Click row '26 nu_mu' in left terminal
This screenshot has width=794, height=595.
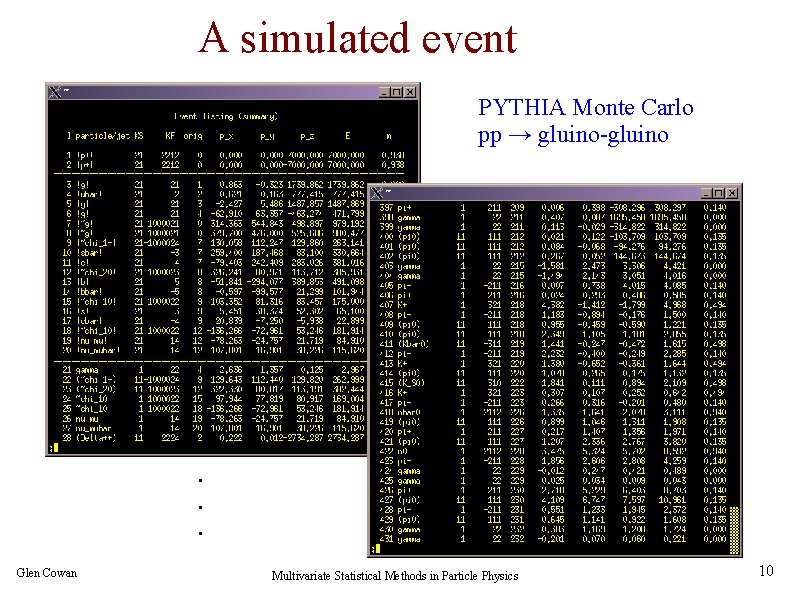pos(213,419)
